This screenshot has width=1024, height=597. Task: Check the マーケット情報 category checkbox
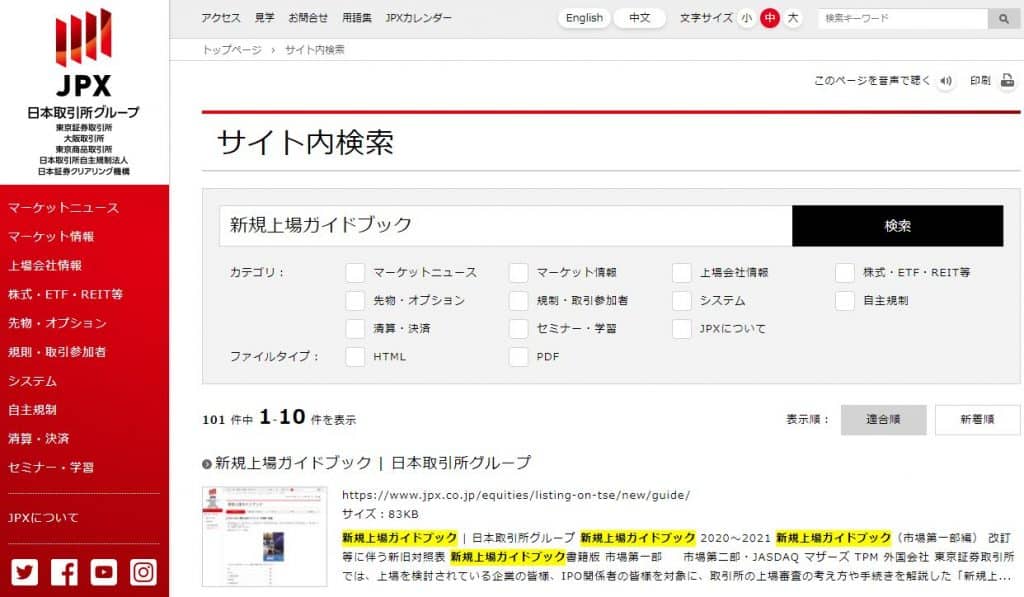[519, 272]
